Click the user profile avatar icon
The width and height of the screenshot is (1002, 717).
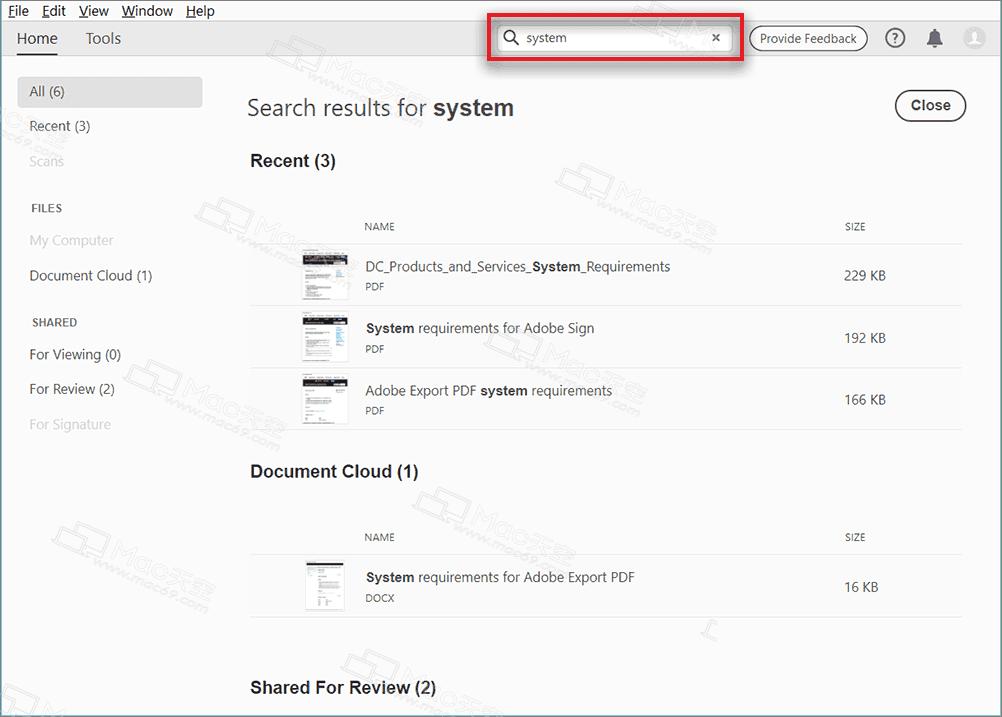coord(973,38)
